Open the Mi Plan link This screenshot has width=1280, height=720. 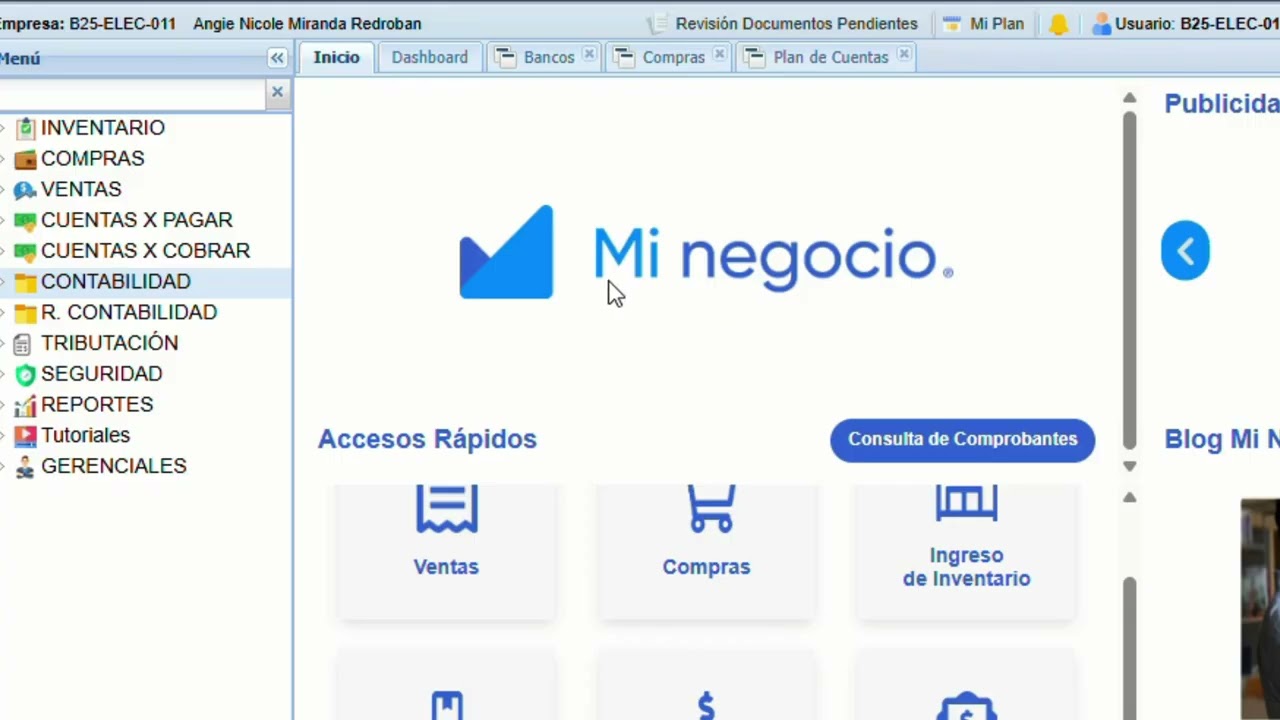984,24
